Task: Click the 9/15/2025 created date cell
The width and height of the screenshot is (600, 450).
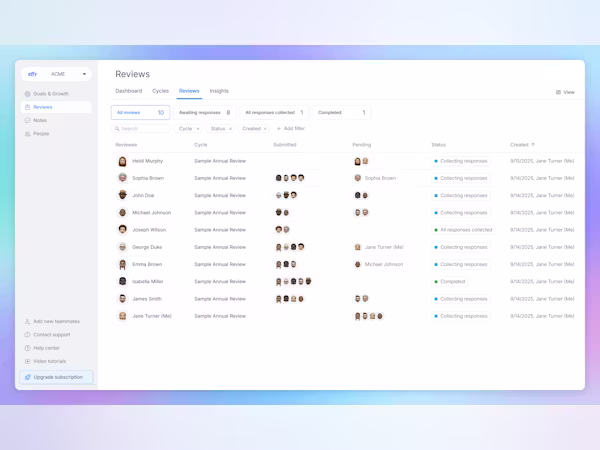Action: (542, 161)
